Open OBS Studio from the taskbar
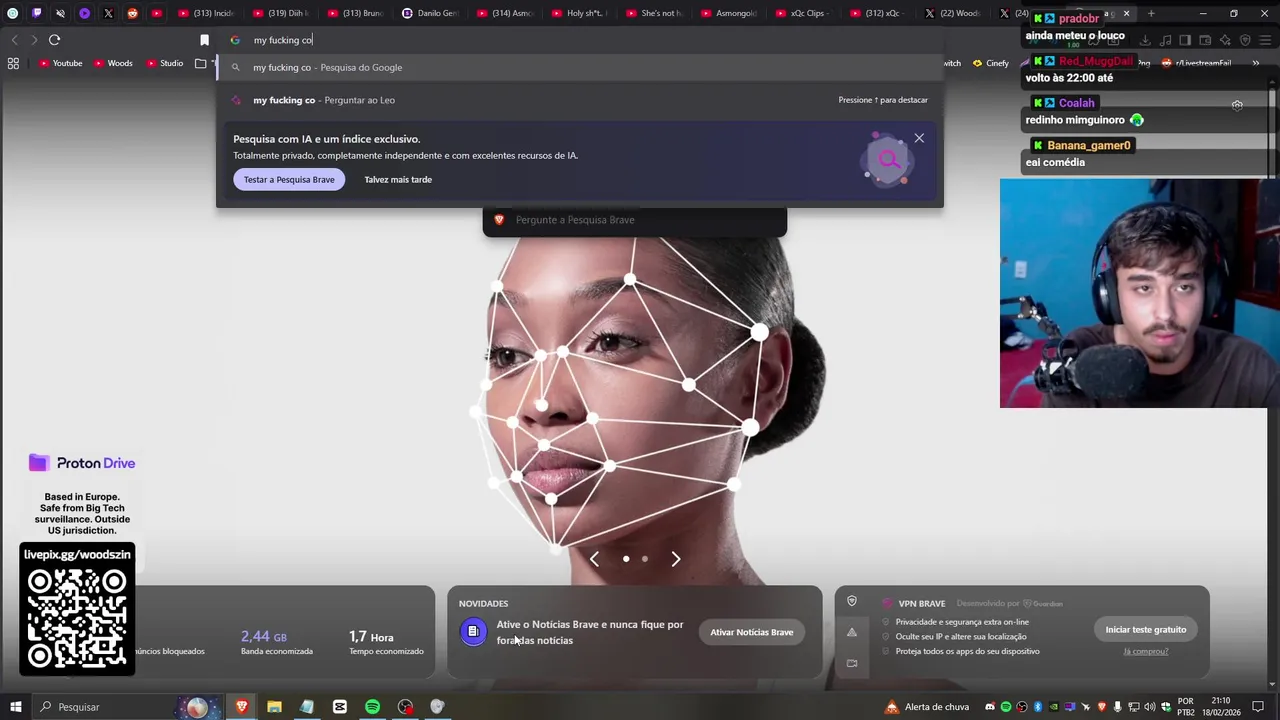Viewport: 1280px width, 720px height. point(405,707)
